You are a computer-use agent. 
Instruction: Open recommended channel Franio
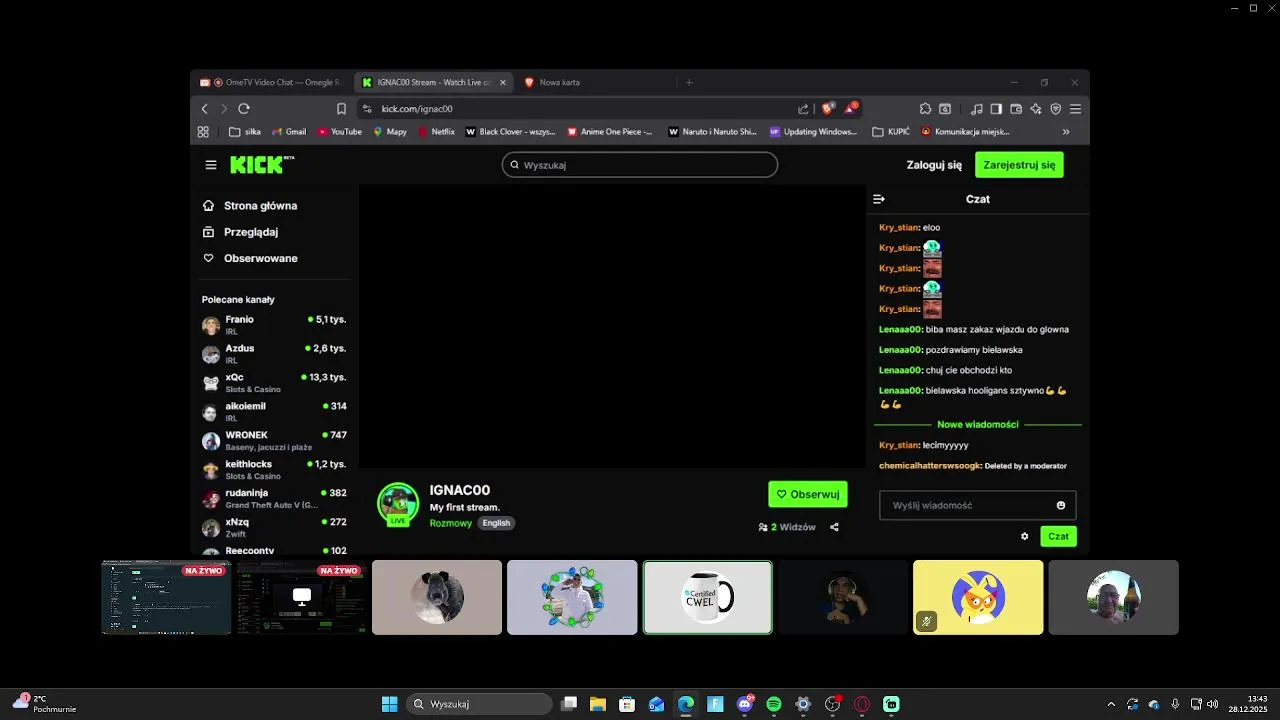point(274,325)
